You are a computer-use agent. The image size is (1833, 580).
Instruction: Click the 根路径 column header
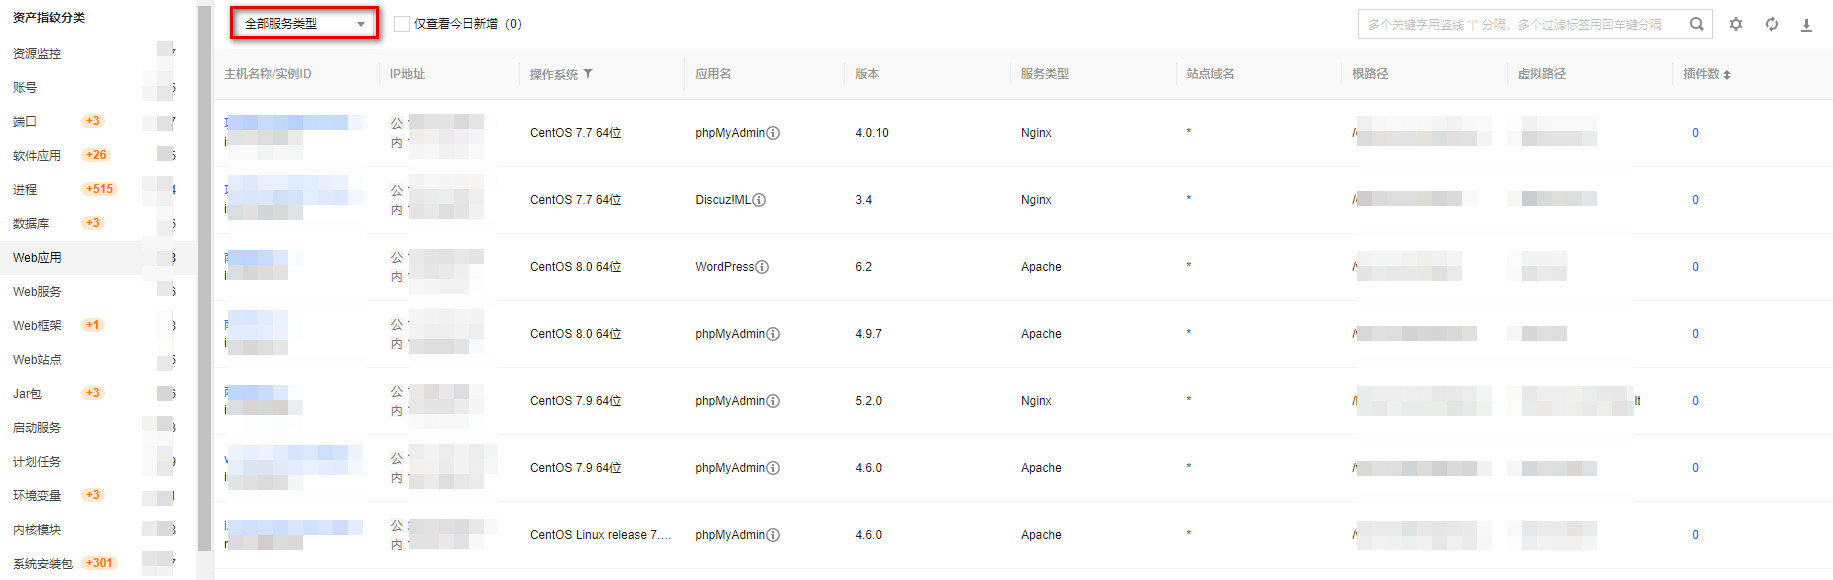[x=1370, y=74]
